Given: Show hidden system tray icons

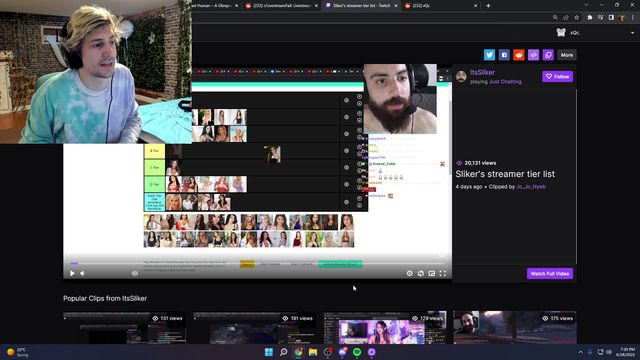Looking at the screenshot, I should (580, 352).
